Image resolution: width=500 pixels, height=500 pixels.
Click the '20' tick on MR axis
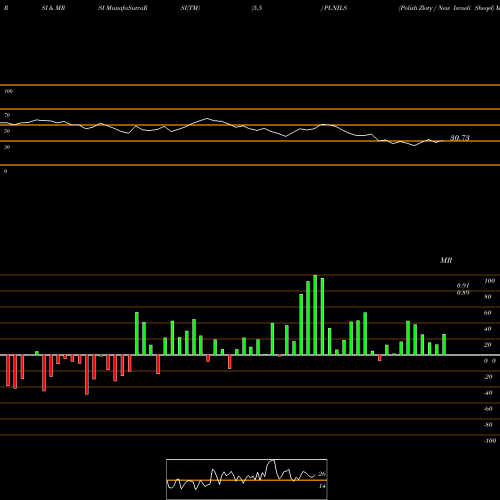point(488,345)
